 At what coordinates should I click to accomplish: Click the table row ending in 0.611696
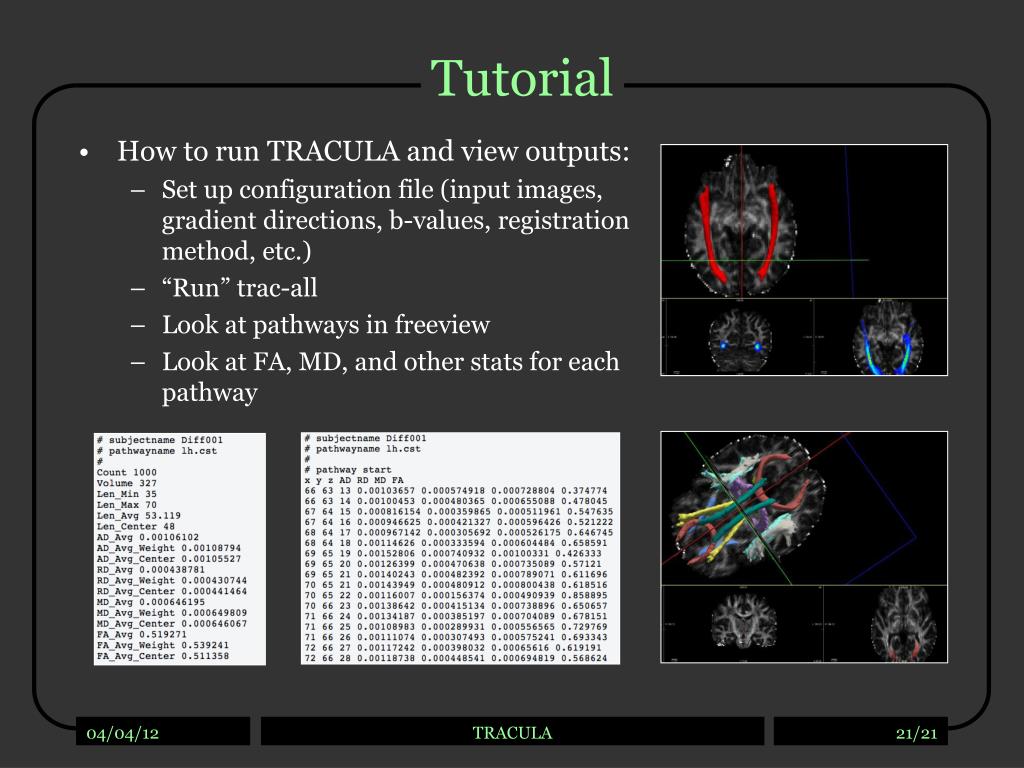456,574
